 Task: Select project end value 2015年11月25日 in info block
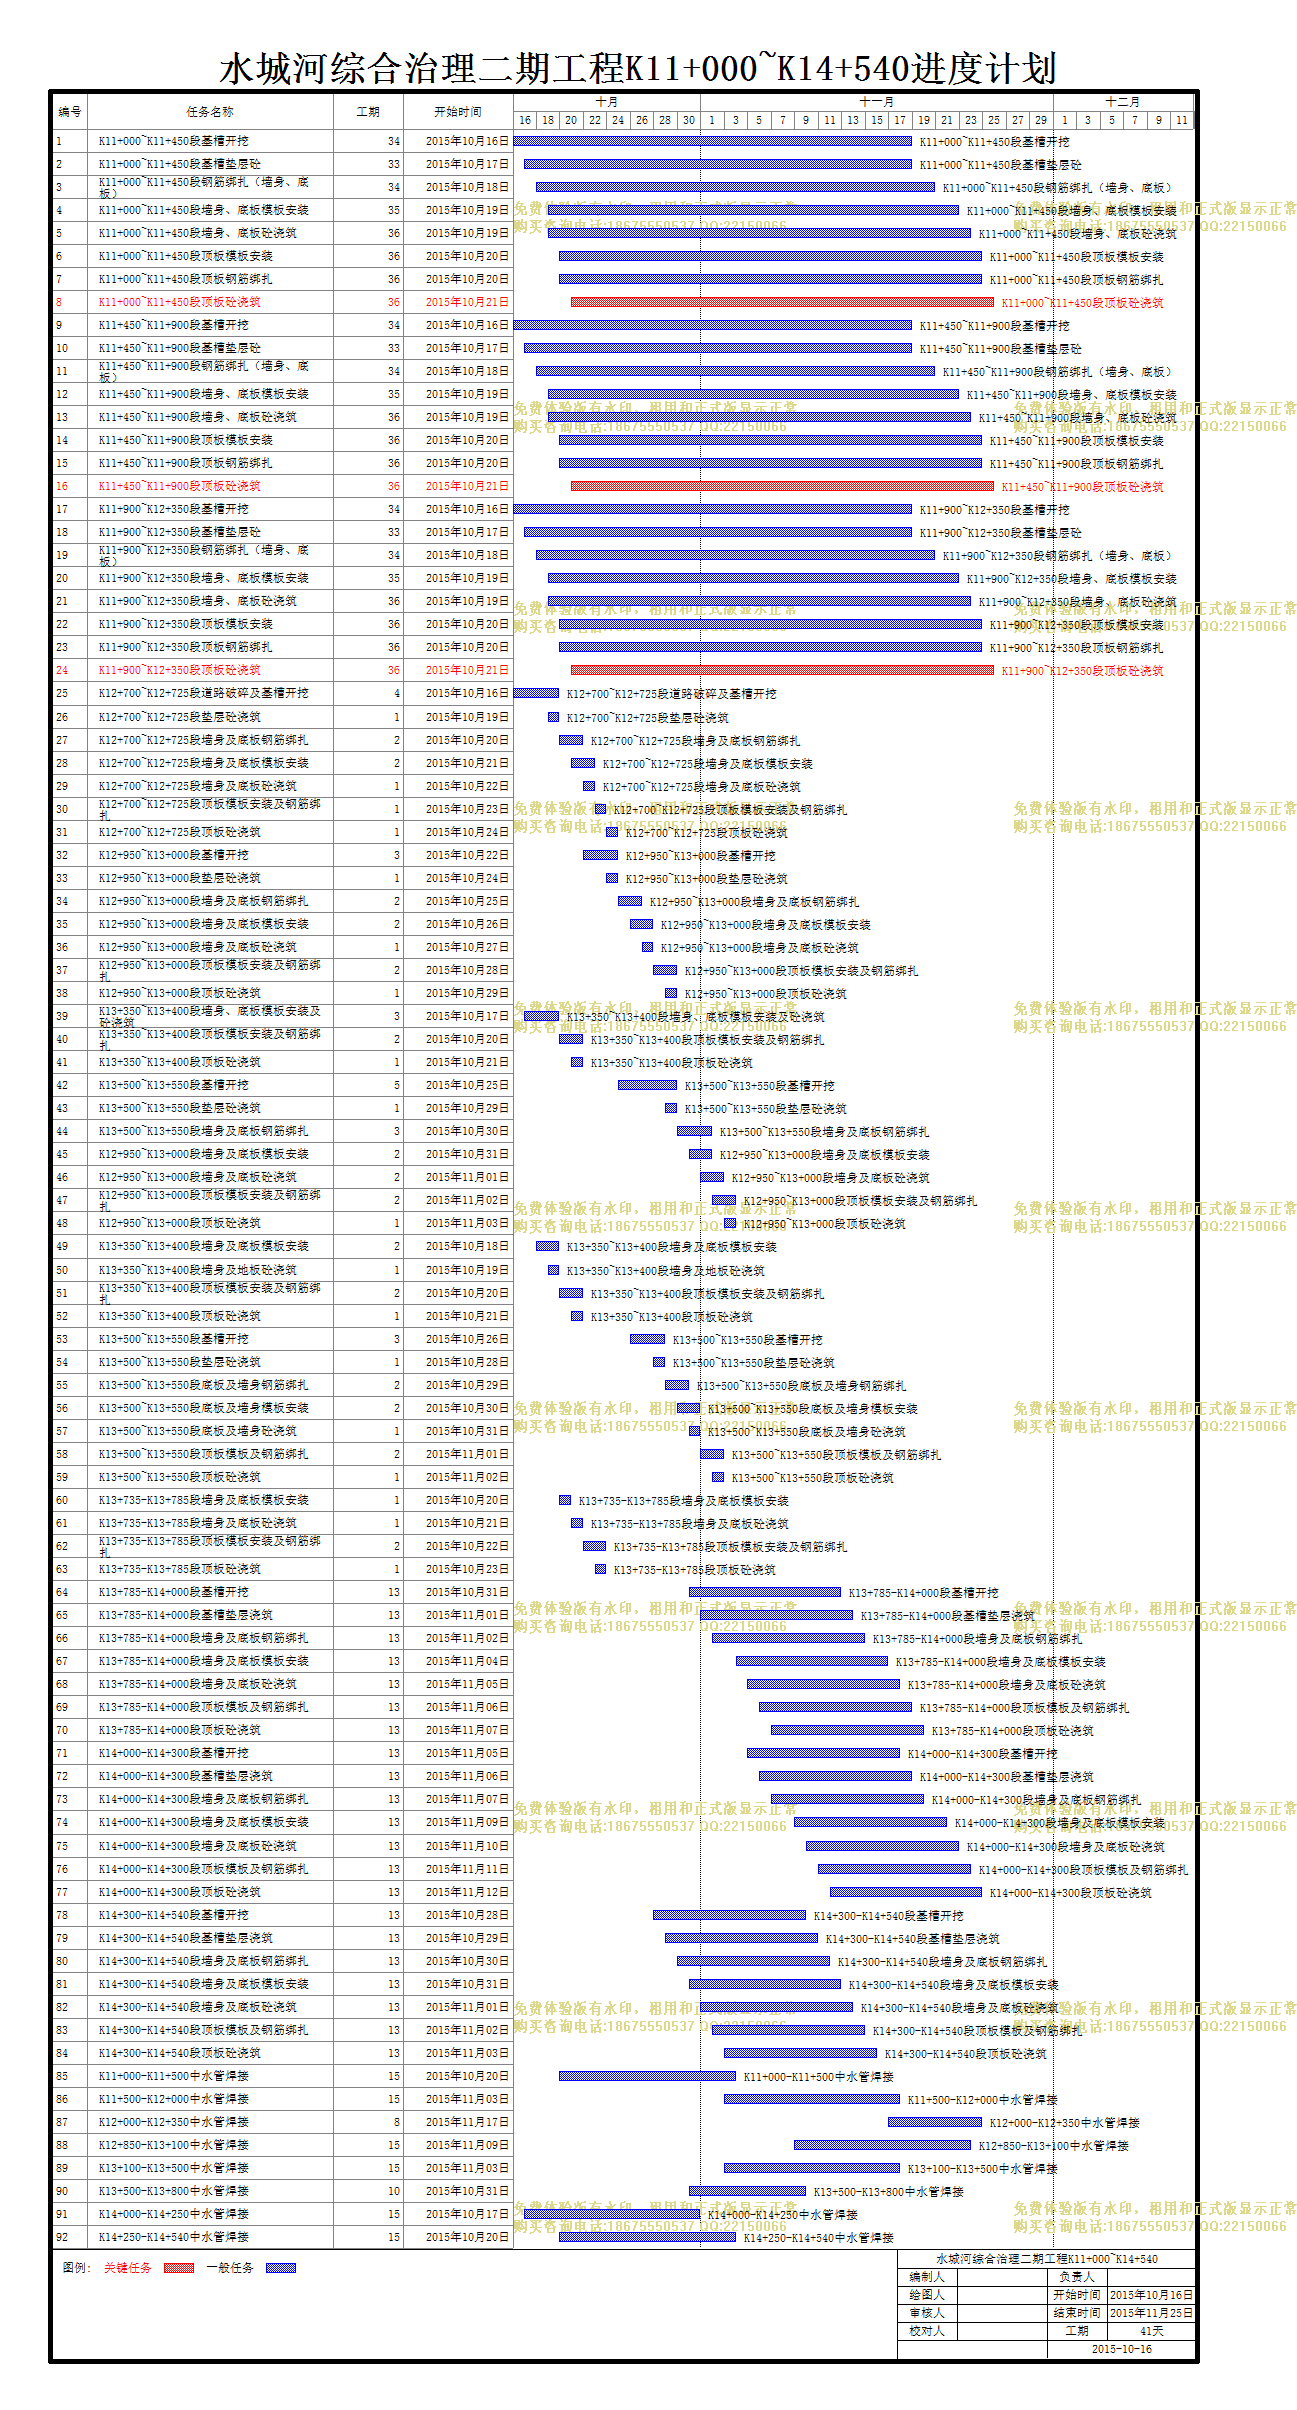[1151, 2313]
